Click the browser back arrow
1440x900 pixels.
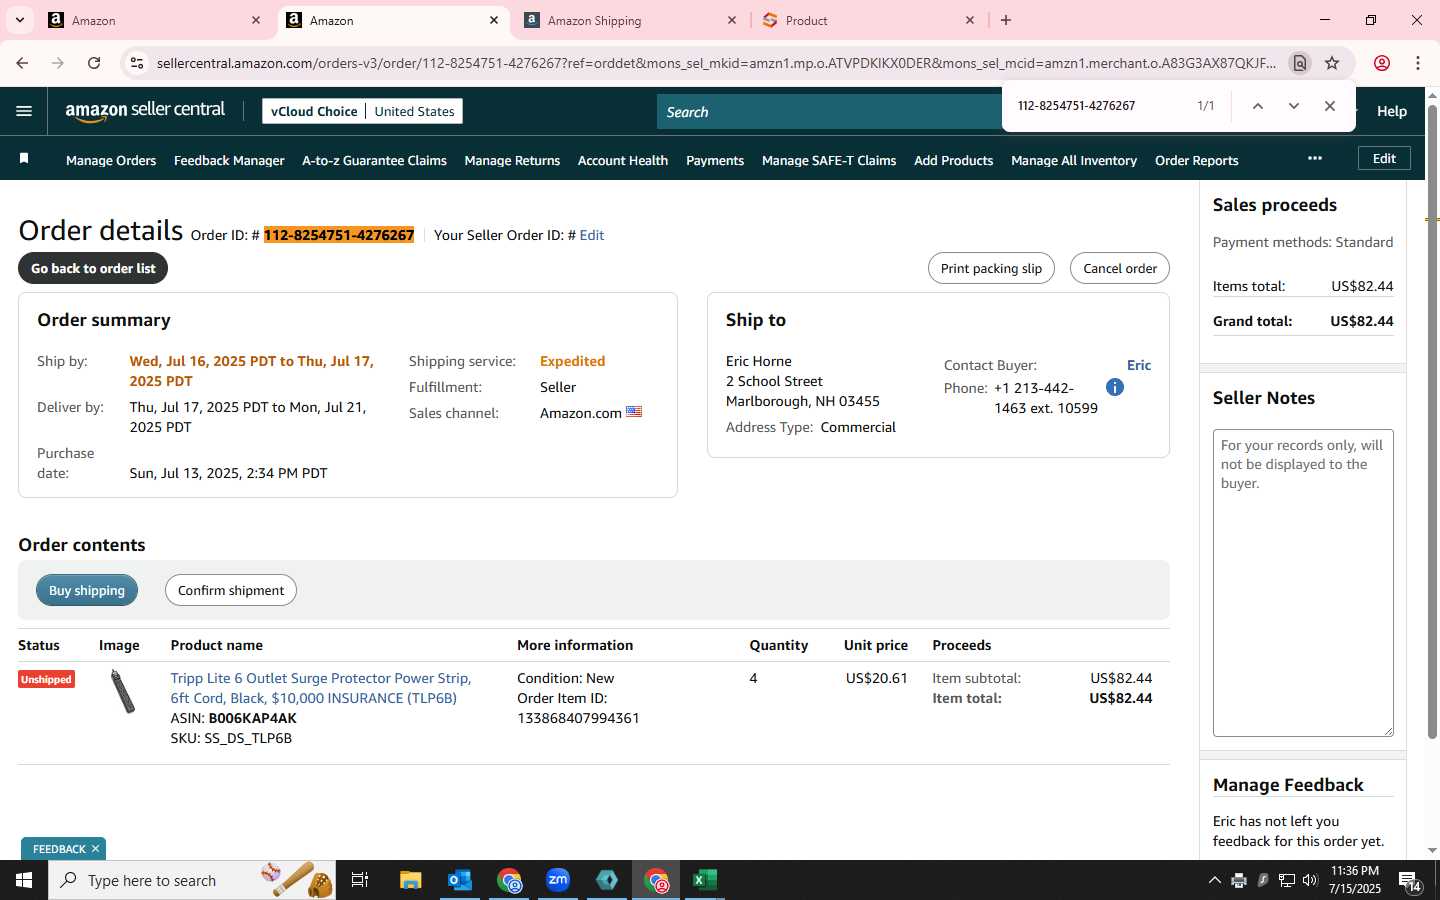click(x=22, y=63)
